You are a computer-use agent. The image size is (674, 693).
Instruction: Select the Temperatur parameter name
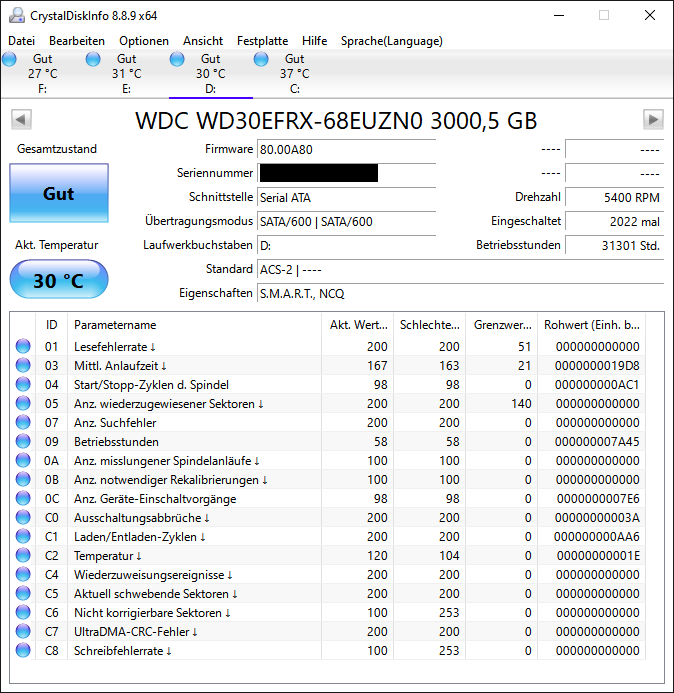click(x=108, y=556)
